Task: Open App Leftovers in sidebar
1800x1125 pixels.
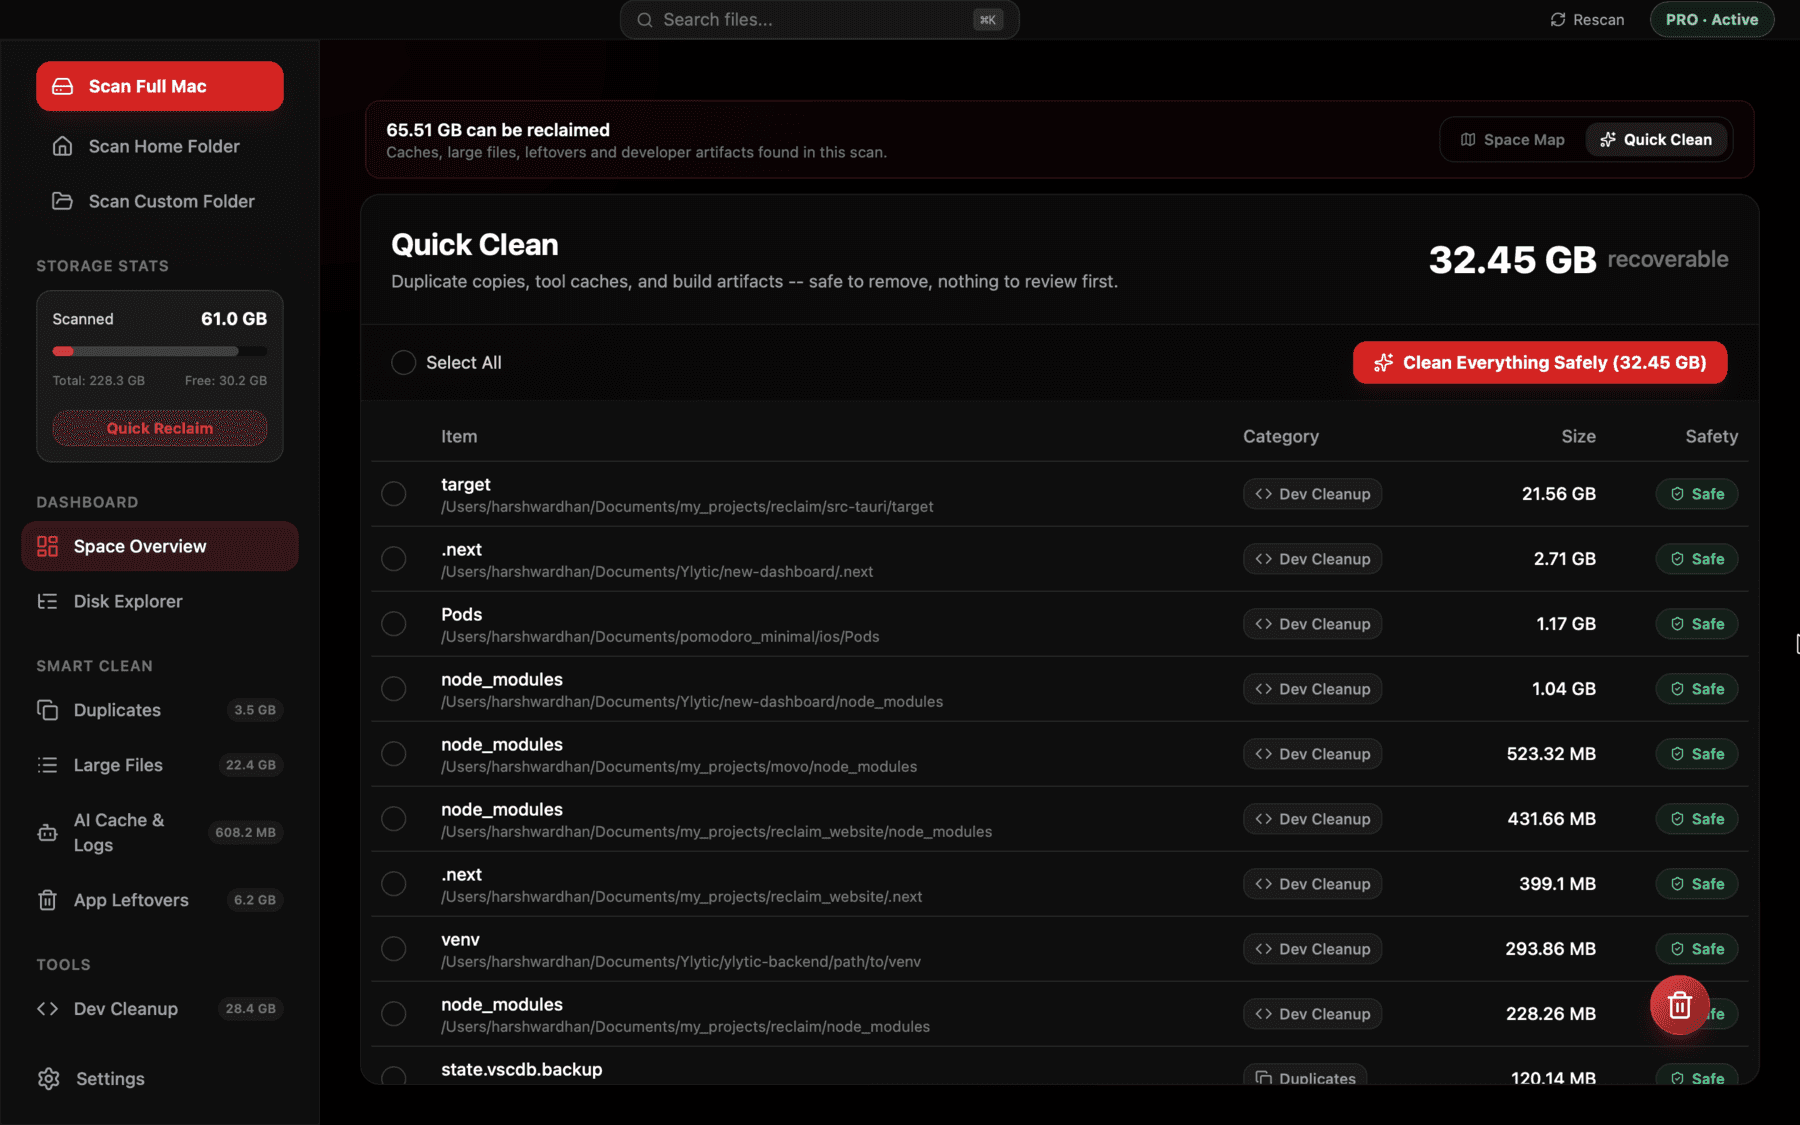Action: (x=160, y=900)
